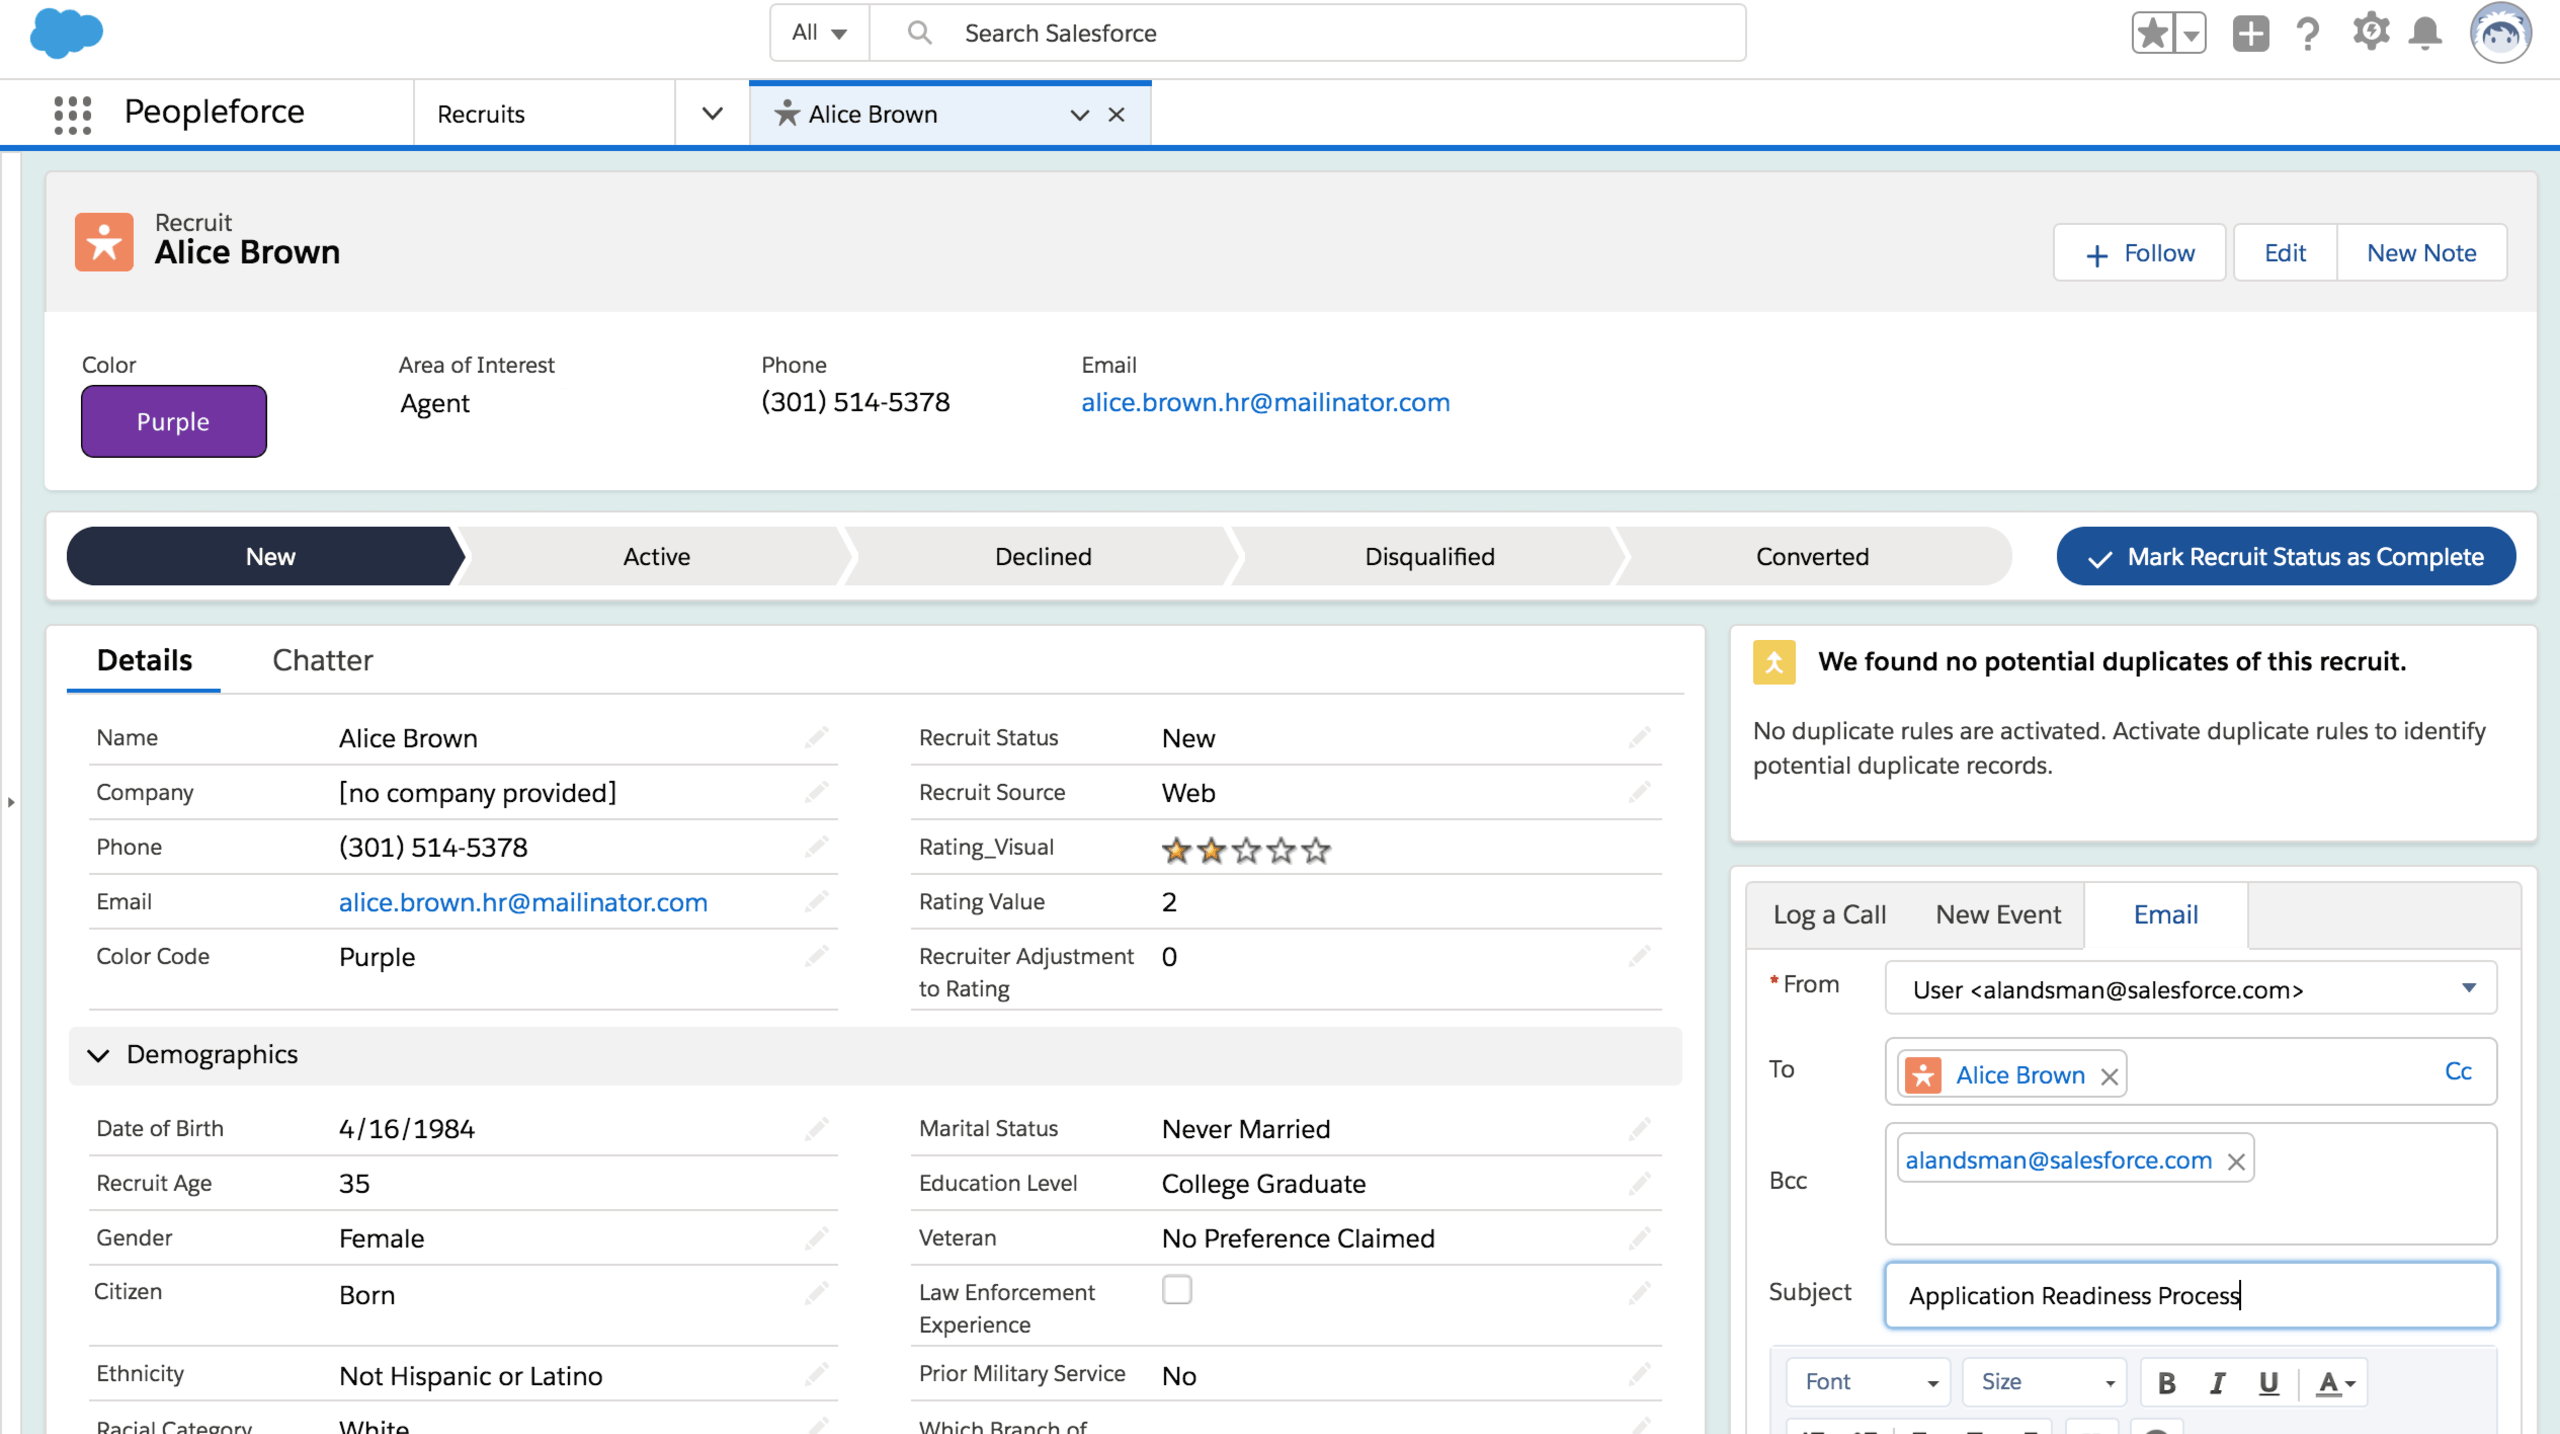Show notifications bell icon
Viewport: 2560px width, 1434px height.
[x=2426, y=34]
